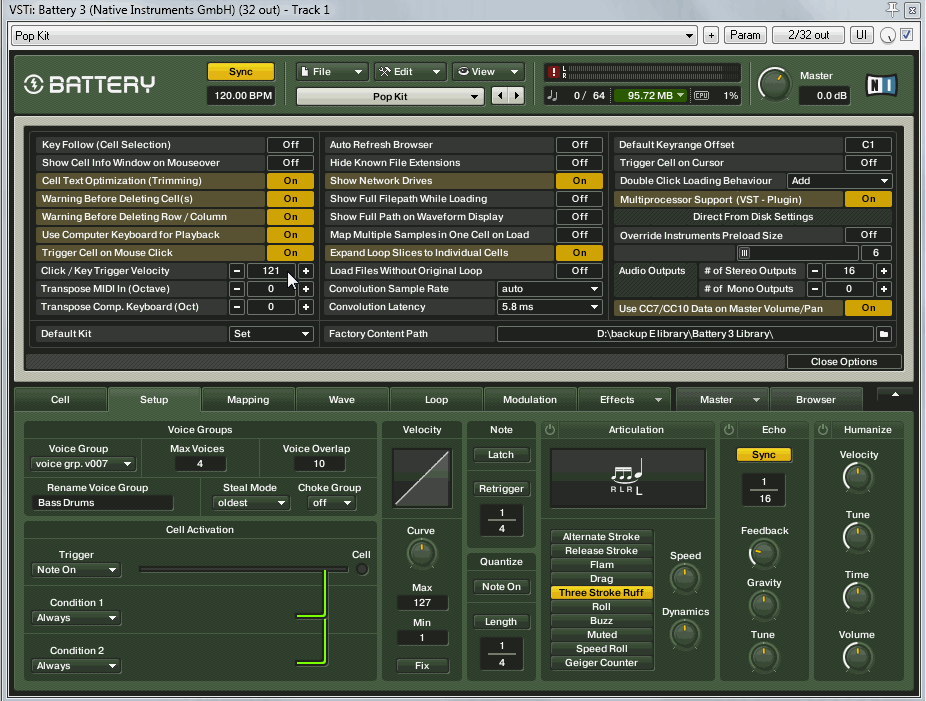Open the Edit menu

pos(409,71)
